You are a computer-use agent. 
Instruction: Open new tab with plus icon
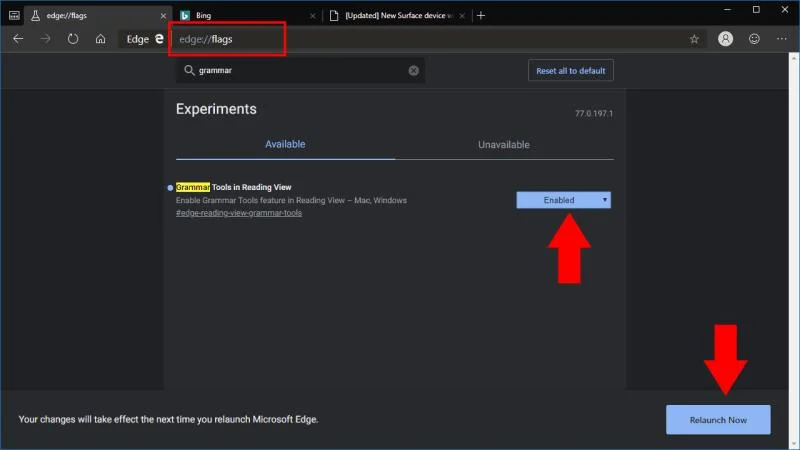coord(481,16)
